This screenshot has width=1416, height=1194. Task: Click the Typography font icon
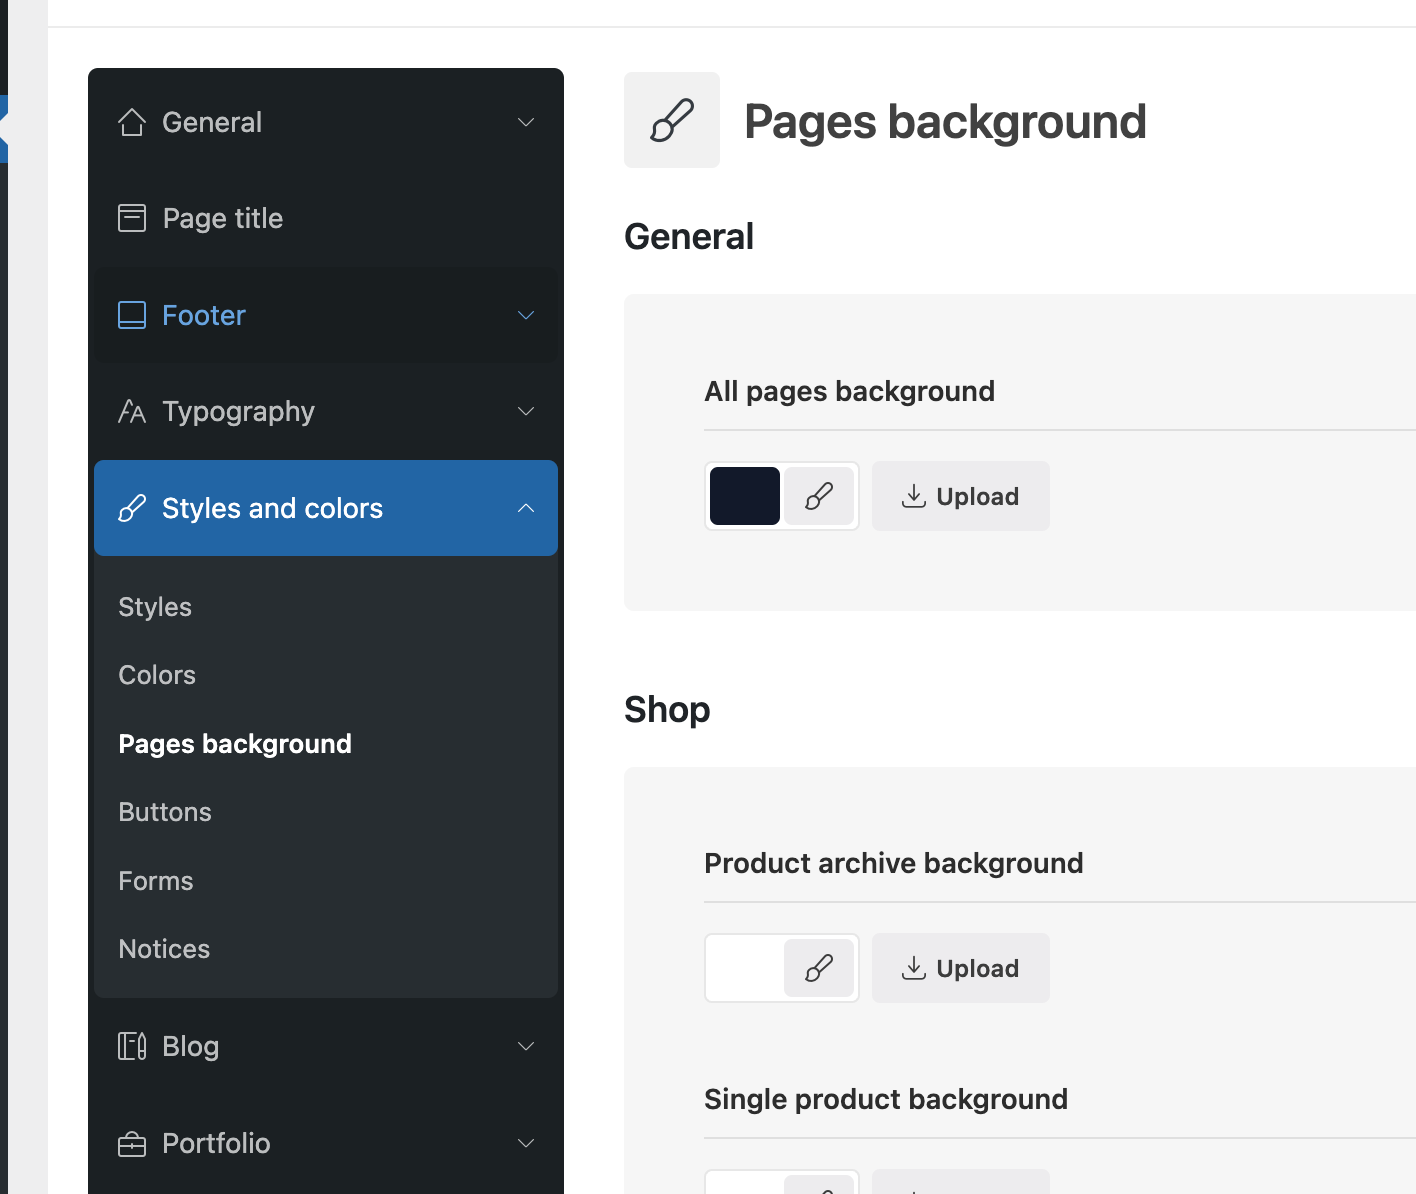[132, 411]
